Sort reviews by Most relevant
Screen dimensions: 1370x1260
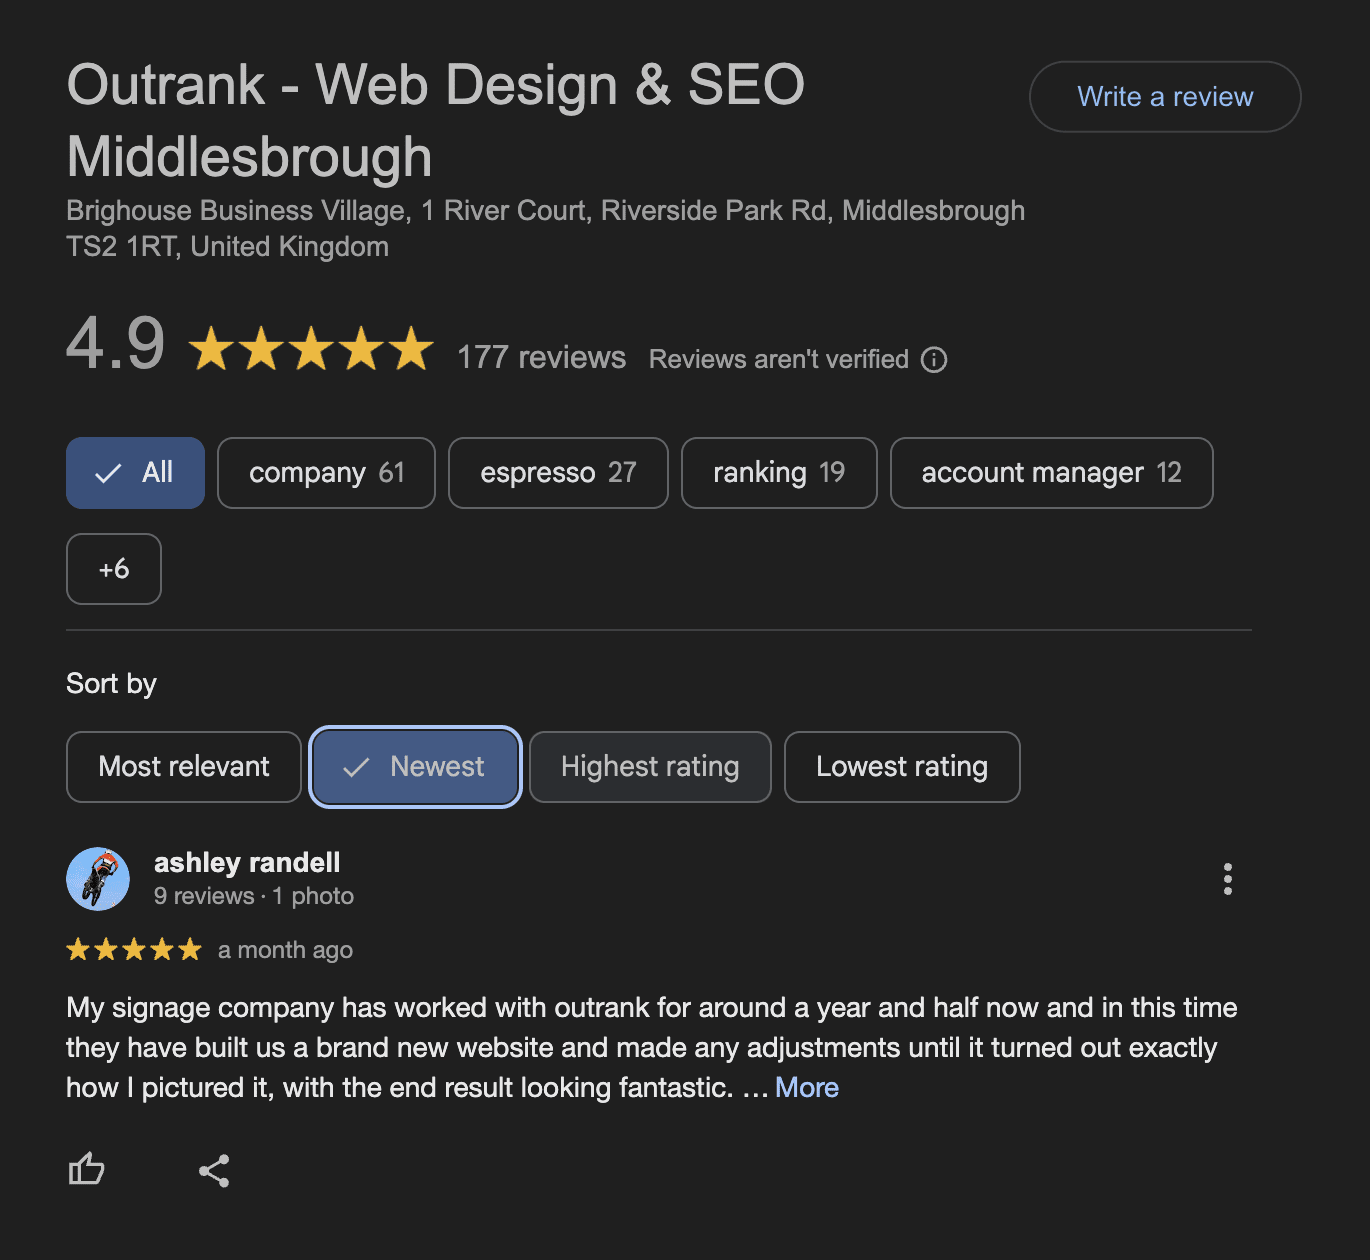[x=184, y=767]
